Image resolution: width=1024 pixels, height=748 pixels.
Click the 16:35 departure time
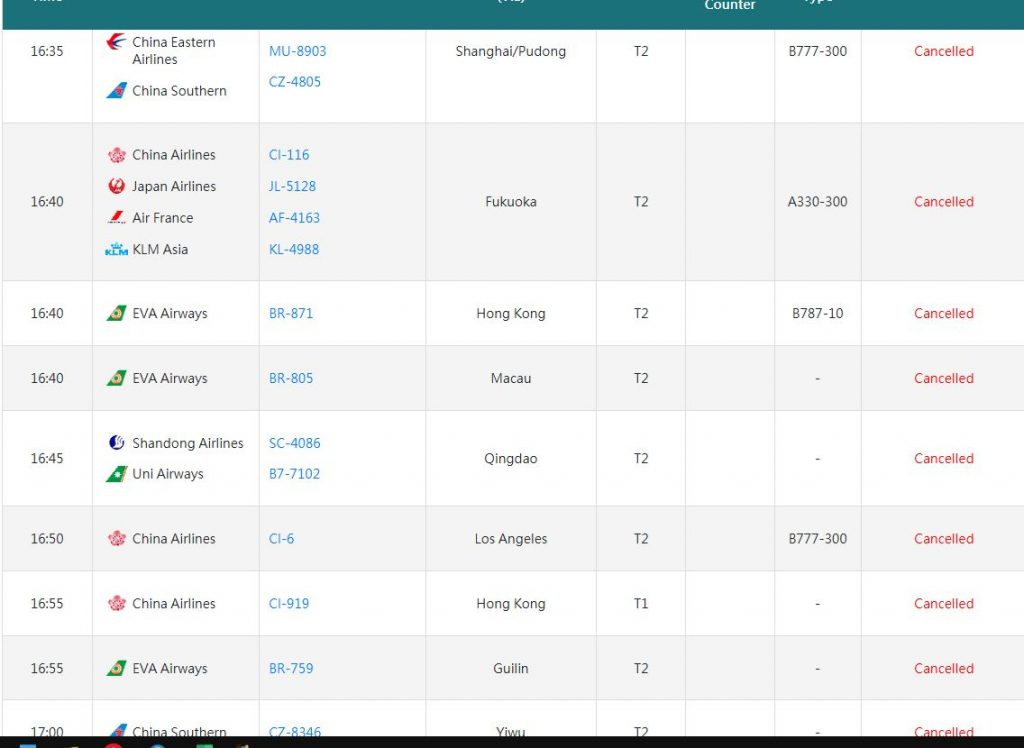pyautogui.click(x=47, y=51)
